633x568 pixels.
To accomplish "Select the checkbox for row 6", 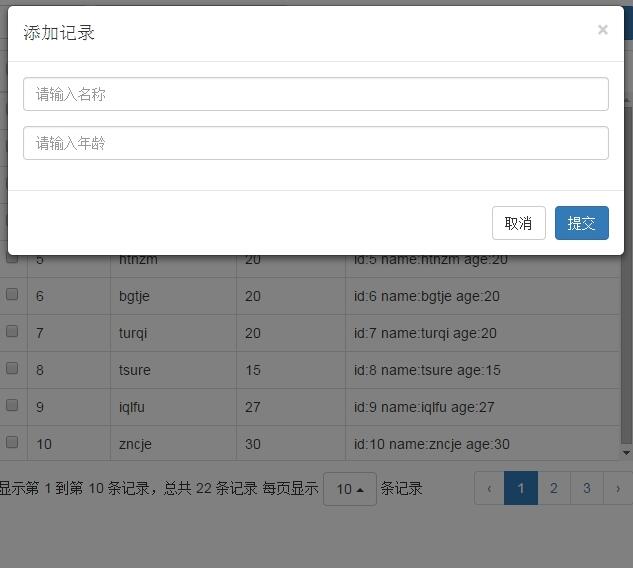I will click(x=12, y=295).
